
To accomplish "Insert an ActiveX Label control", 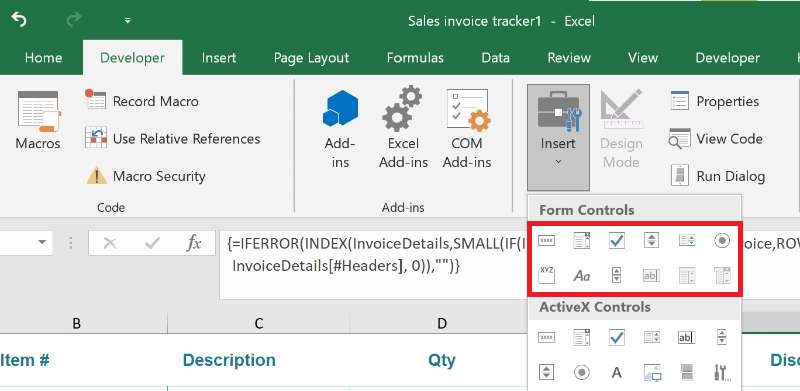I will click(x=617, y=373).
